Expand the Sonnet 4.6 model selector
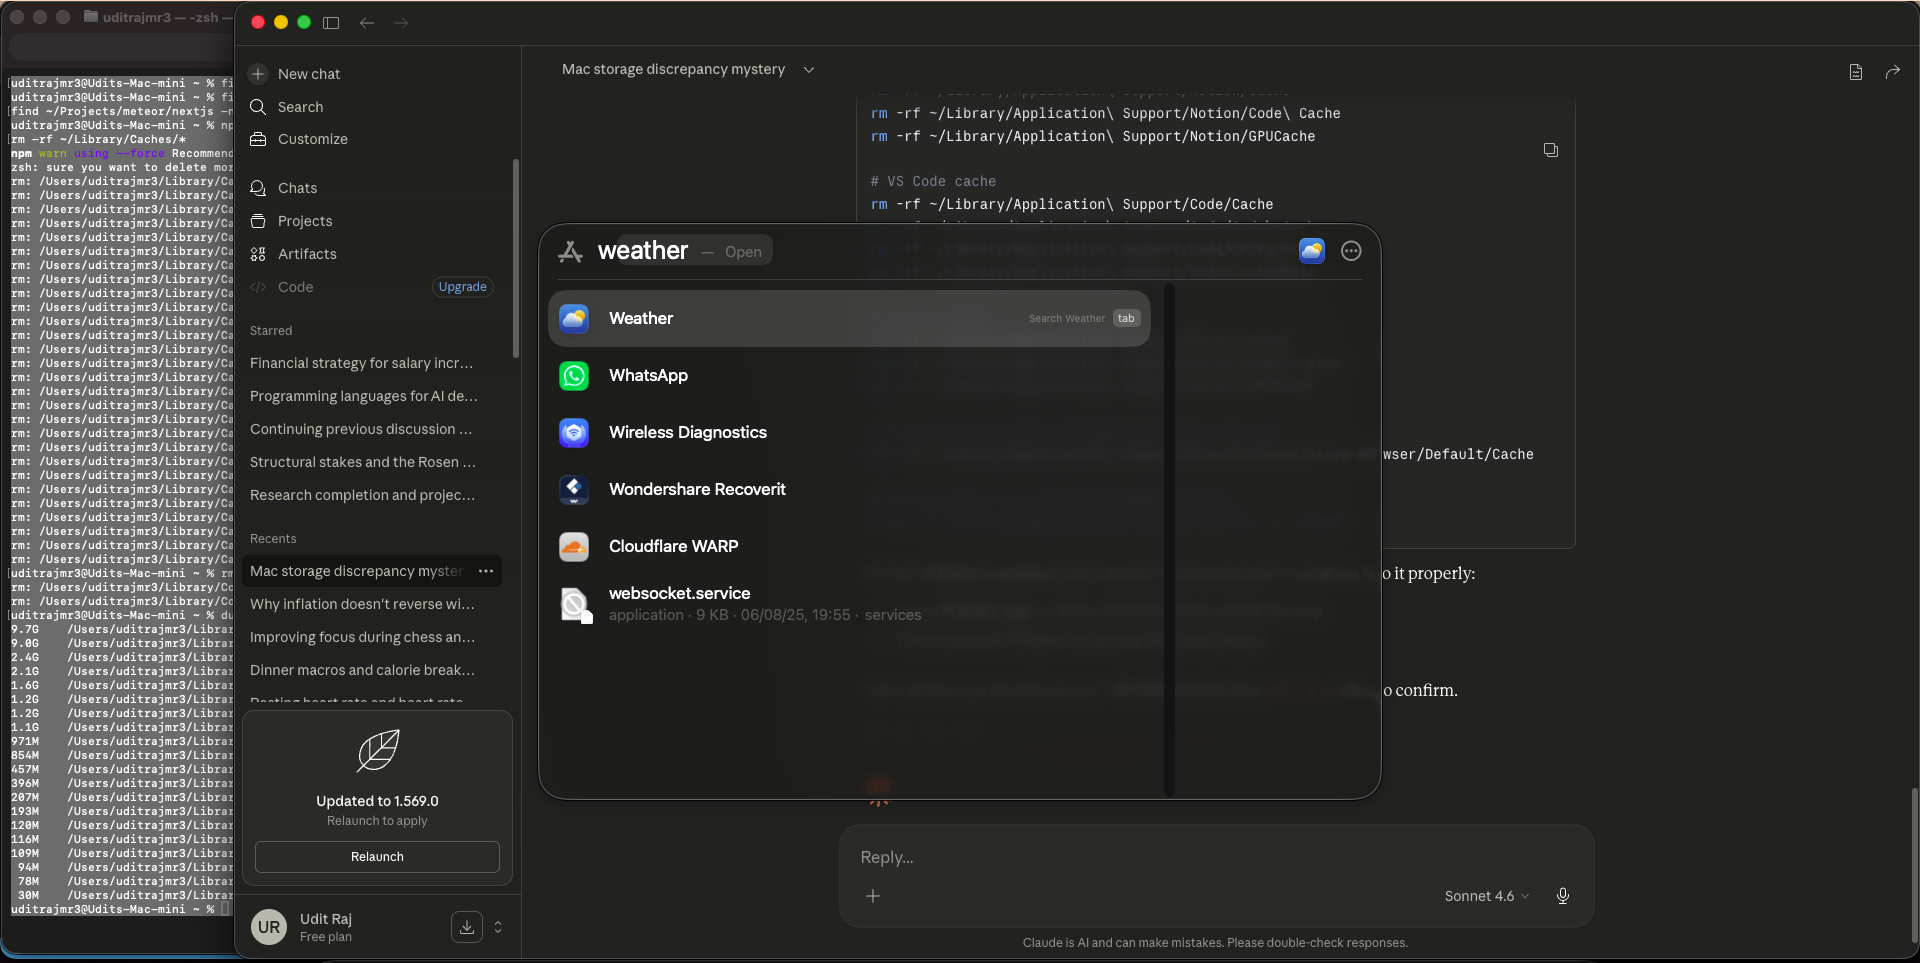Viewport: 1920px width, 963px height. click(x=1486, y=896)
